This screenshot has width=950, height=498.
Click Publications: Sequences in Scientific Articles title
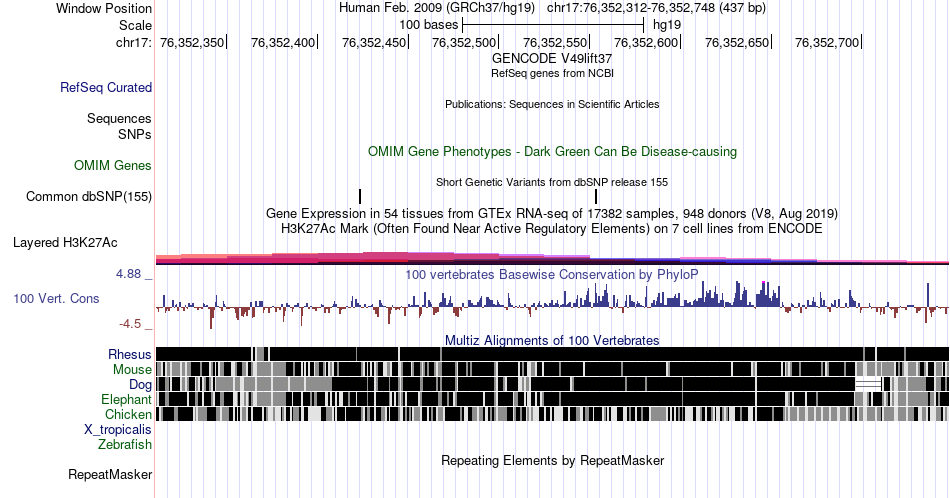pos(552,104)
